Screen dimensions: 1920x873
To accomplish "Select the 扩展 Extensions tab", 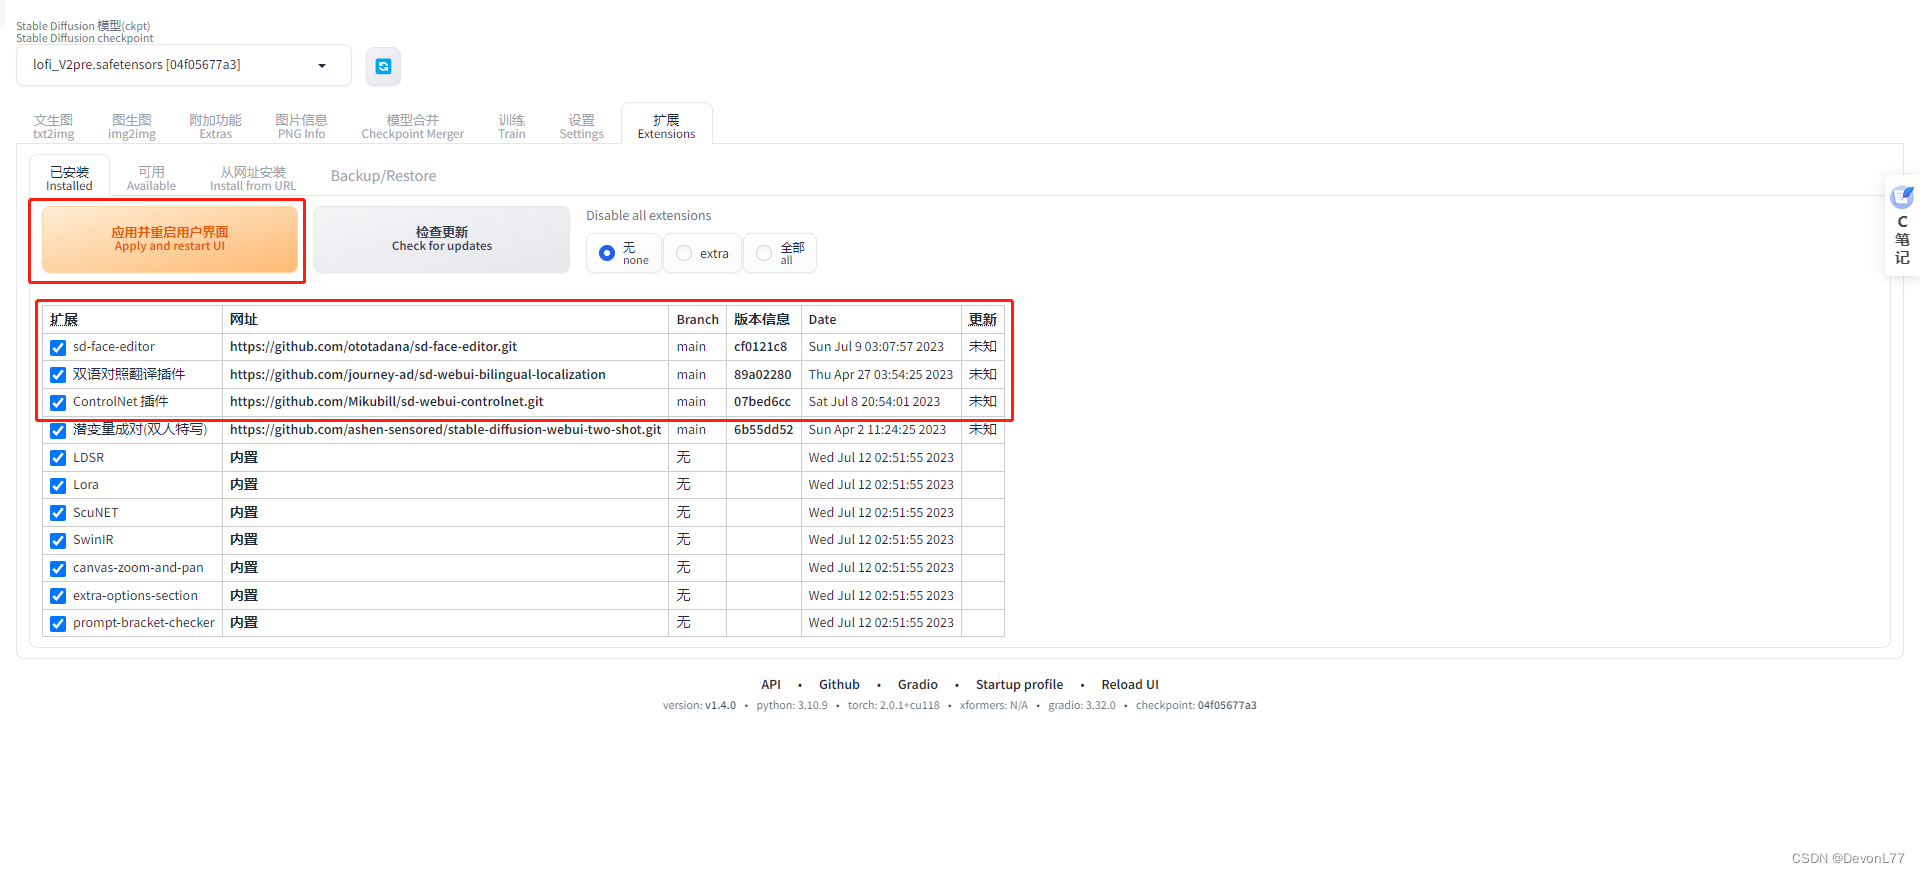I will (667, 126).
